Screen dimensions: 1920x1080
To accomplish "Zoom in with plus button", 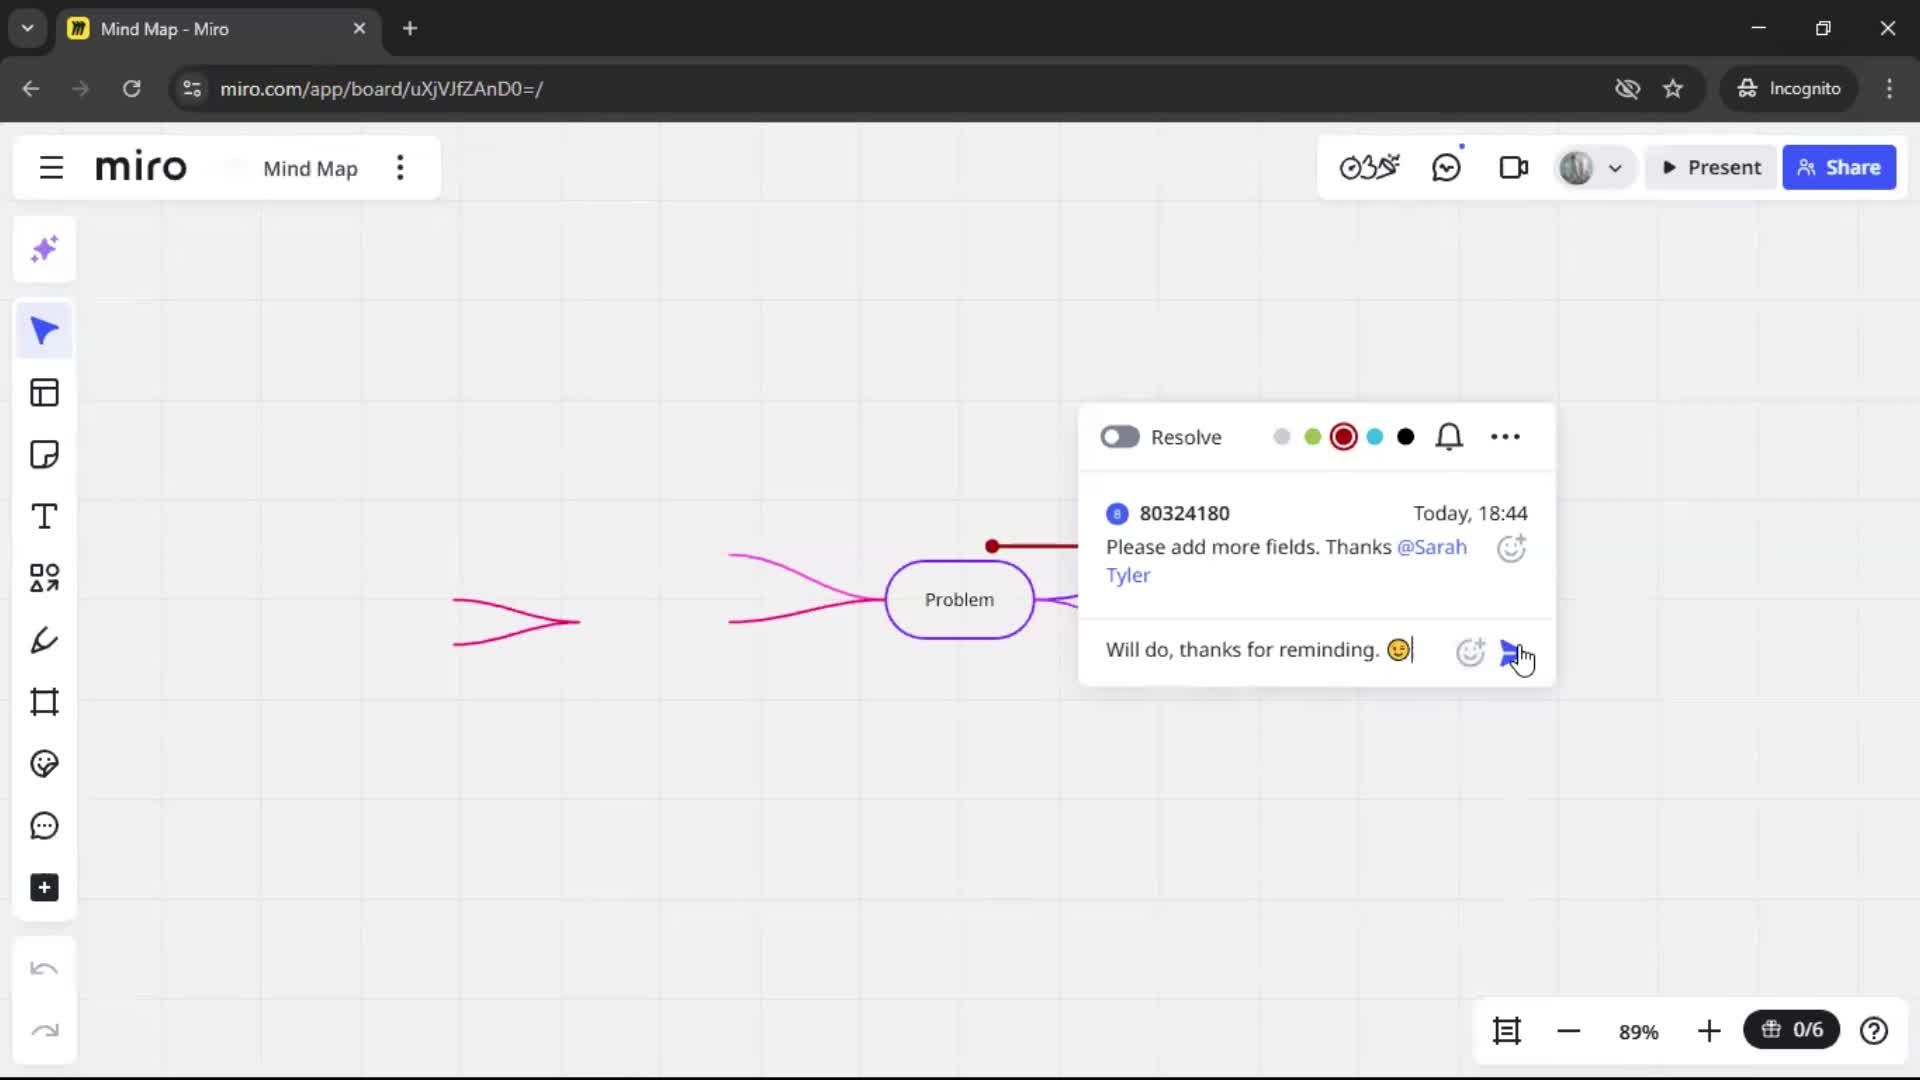I will tap(1708, 1031).
